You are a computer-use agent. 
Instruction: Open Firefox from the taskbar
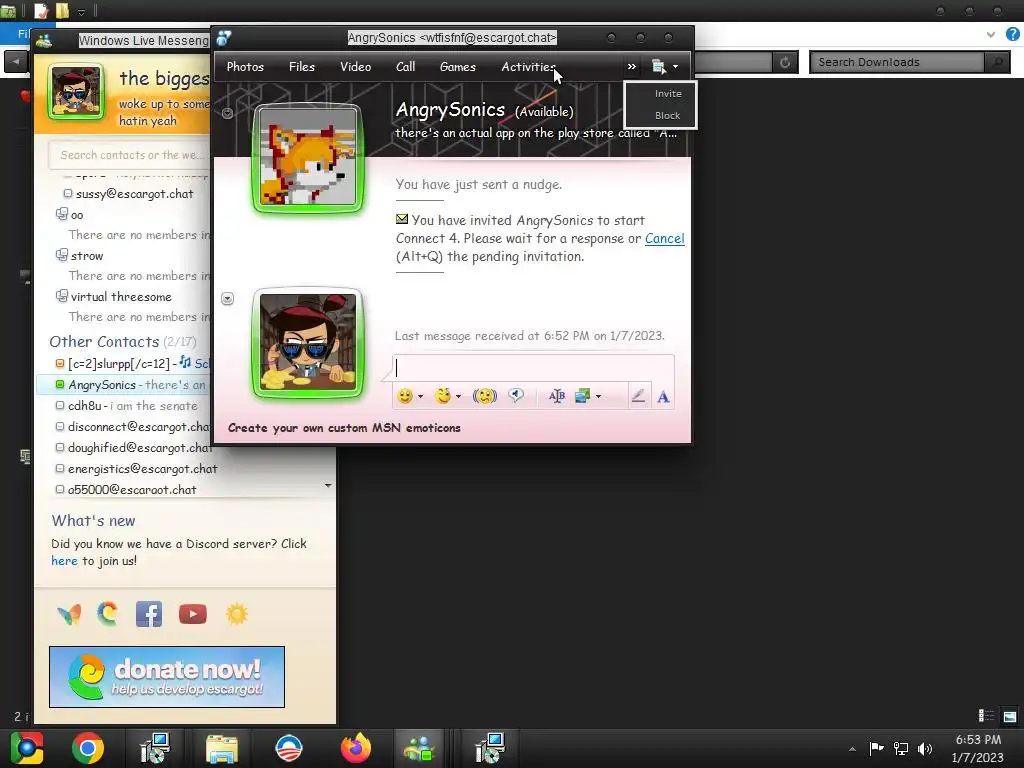[x=356, y=748]
